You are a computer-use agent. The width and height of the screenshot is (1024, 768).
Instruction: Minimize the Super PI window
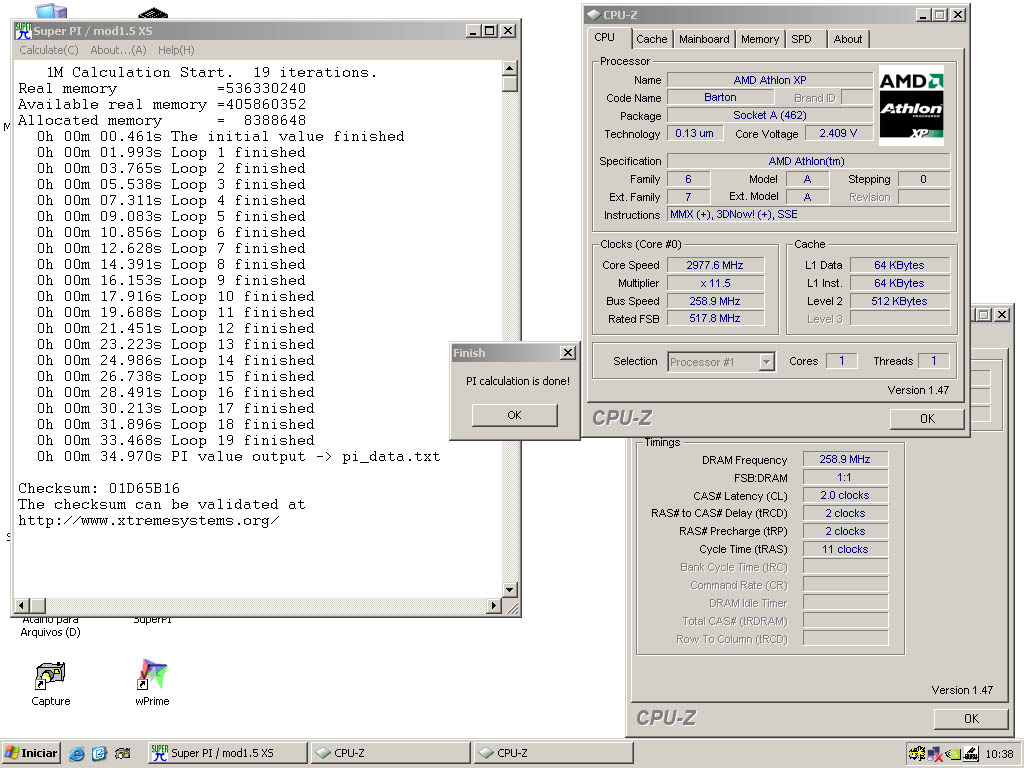(x=473, y=31)
